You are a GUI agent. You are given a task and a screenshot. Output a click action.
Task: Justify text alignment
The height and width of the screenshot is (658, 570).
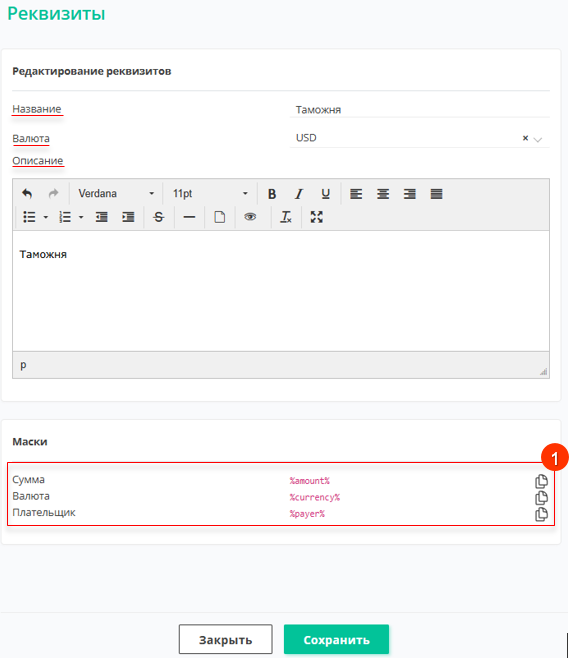pos(437,194)
